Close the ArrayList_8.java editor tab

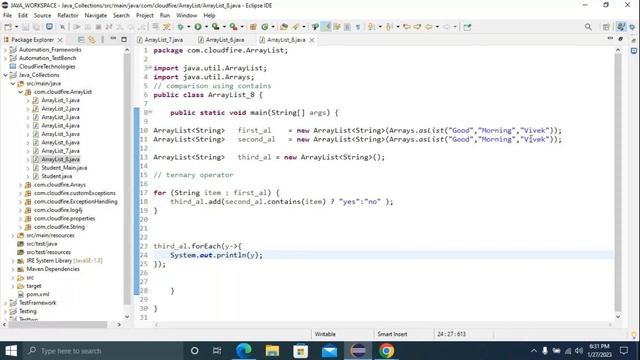pos(312,40)
